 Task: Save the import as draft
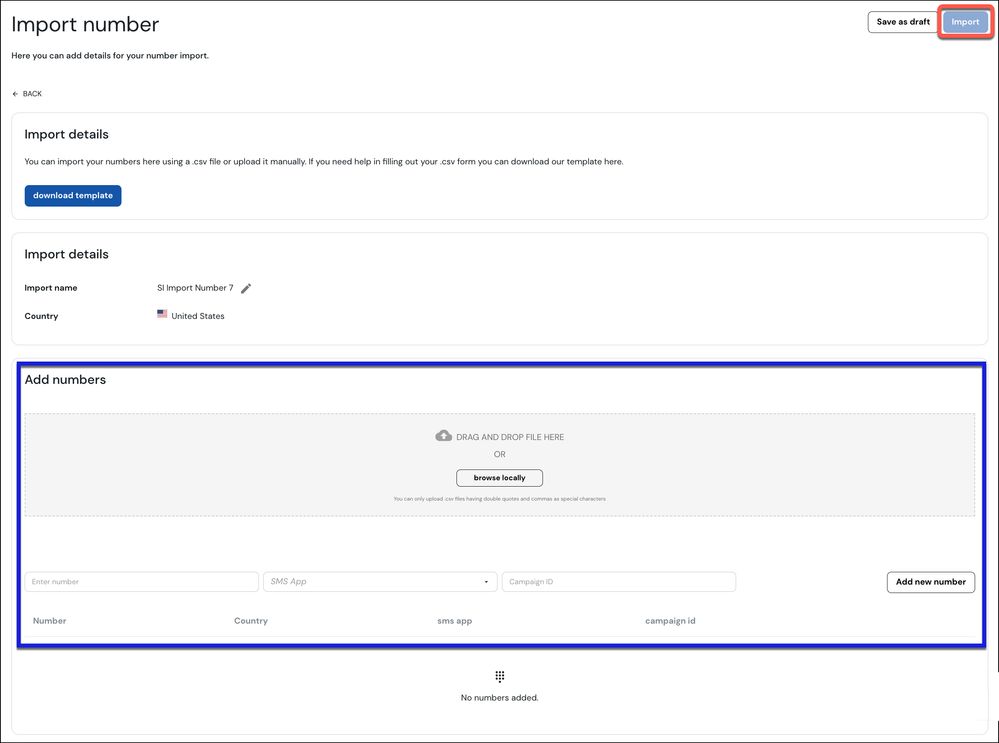tap(903, 22)
